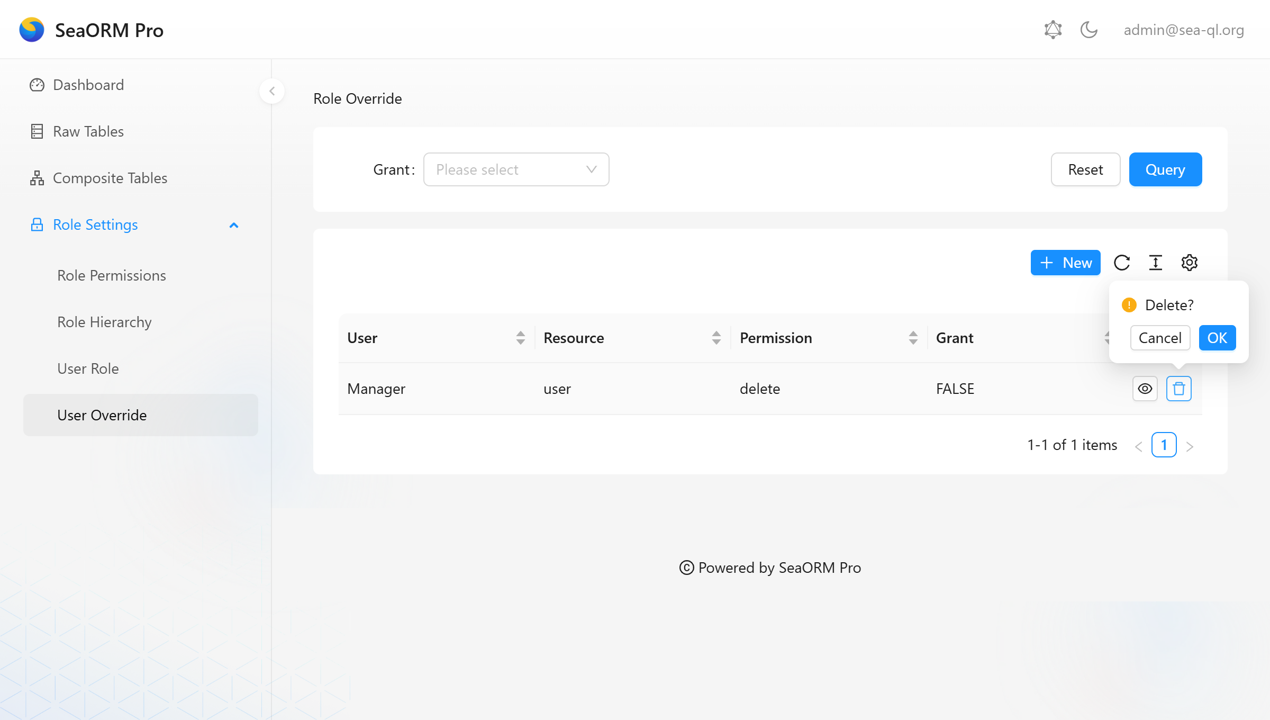Reload table with refresh icon

click(x=1122, y=263)
